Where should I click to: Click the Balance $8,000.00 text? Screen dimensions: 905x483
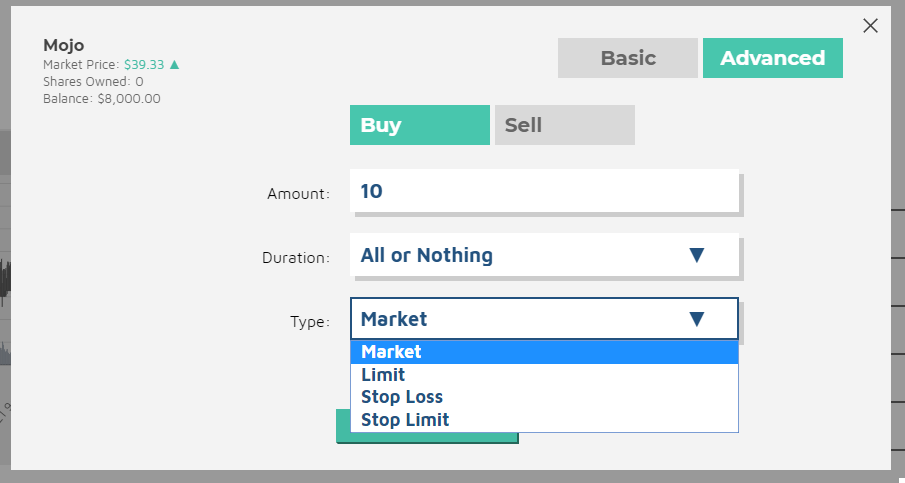[101, 99]
